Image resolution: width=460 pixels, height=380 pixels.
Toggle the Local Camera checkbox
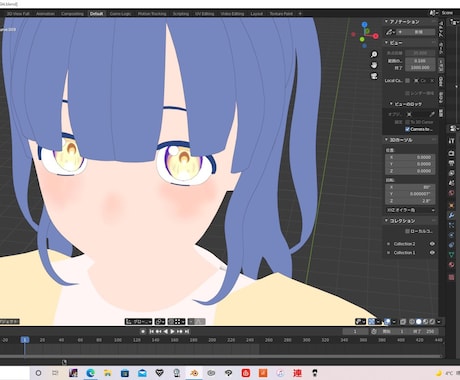(x=407, y=81)
